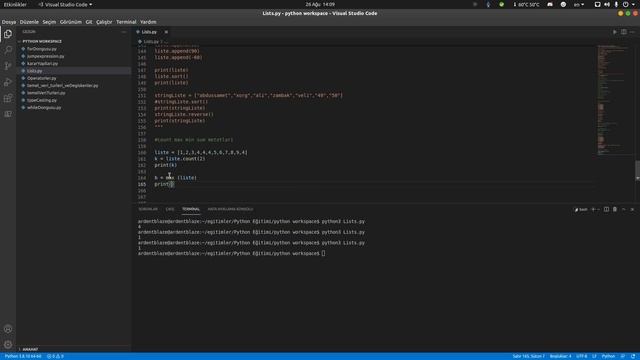Change the Python language mode in status bar
The height and width of the screenshot is (360, 640).
click(608, 356)
